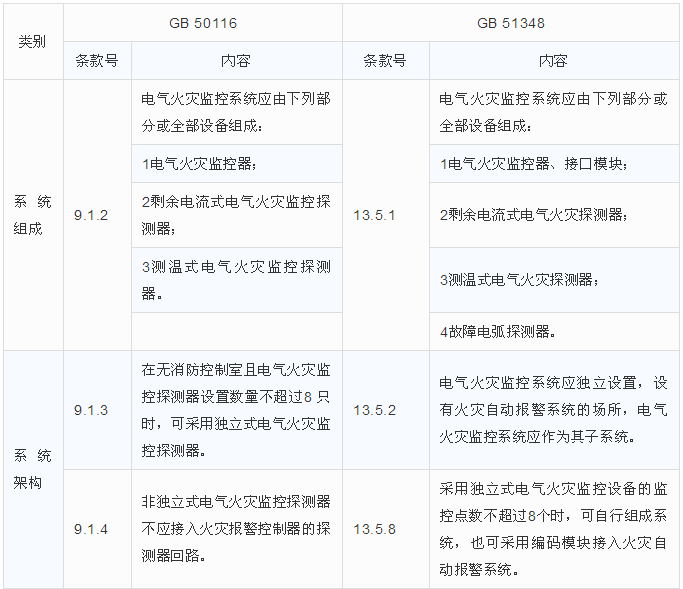Viewport: 683px width, 589px height.
Task: Select the 系统架构 category cell
Action: [x=32, y=469]
